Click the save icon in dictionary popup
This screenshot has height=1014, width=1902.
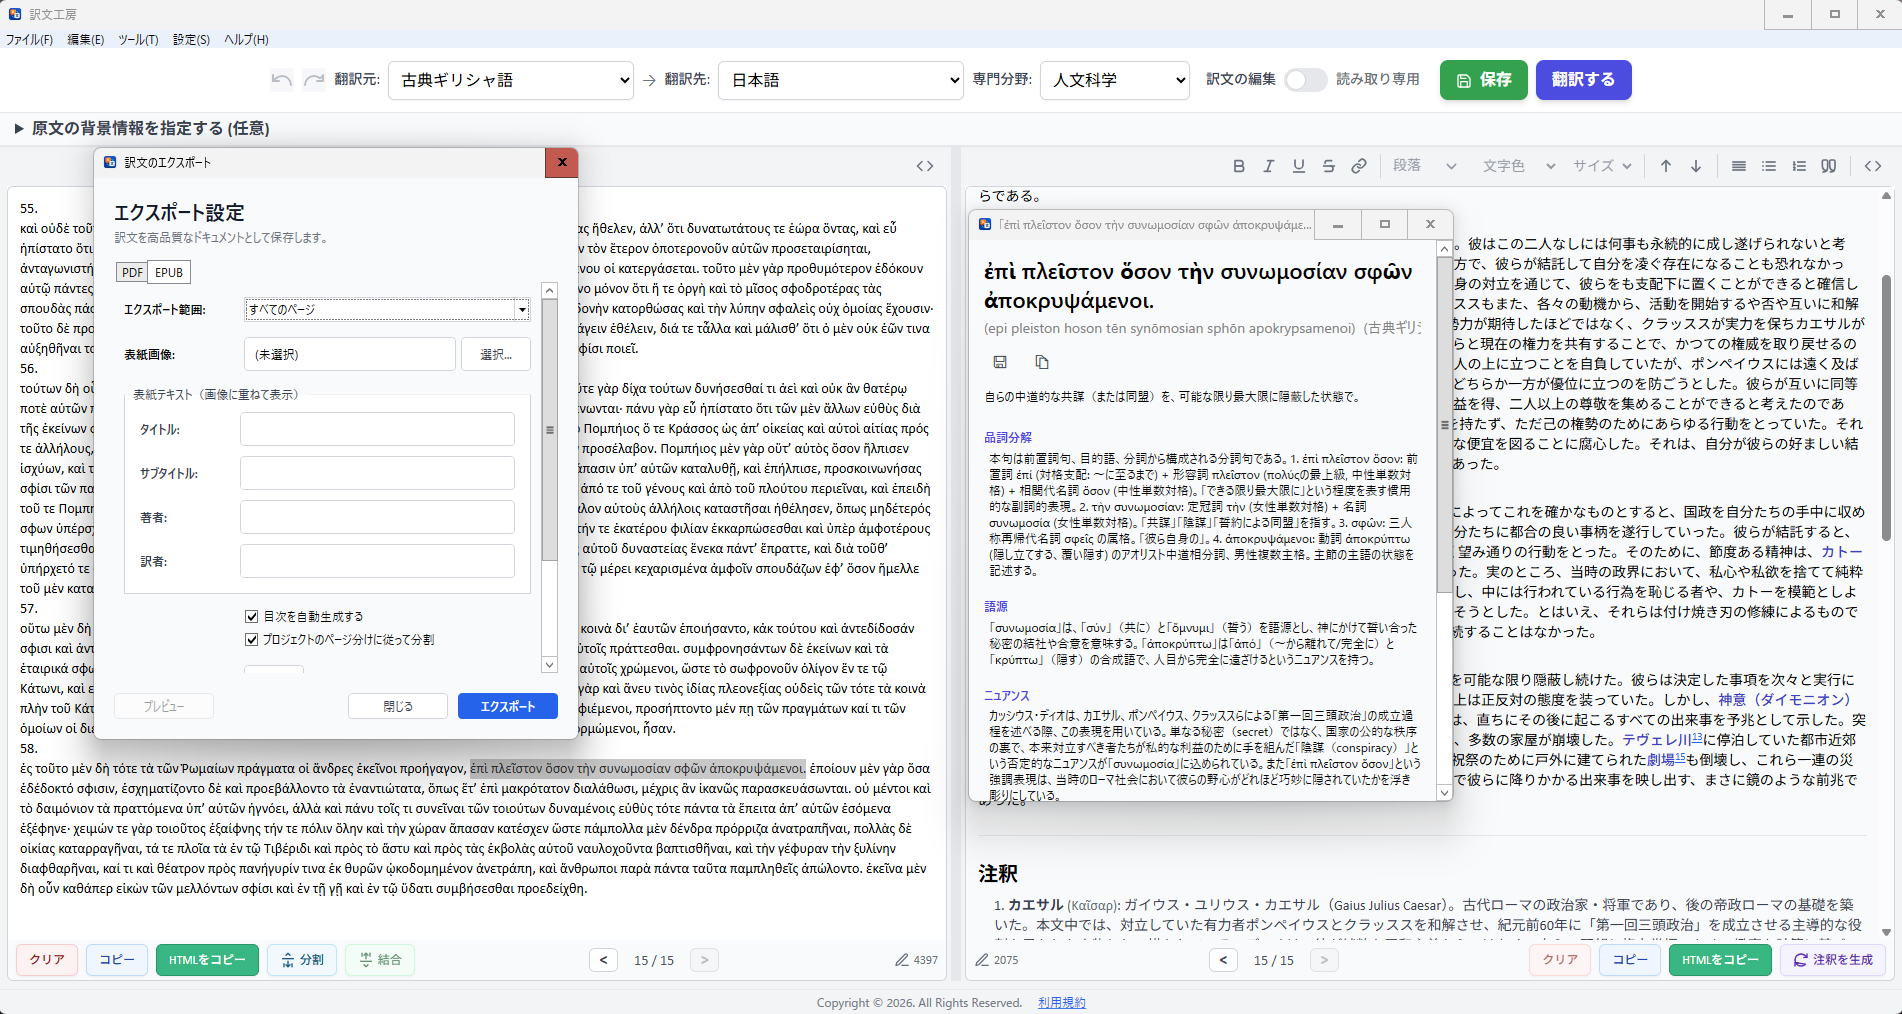[x=1000, y=362]
